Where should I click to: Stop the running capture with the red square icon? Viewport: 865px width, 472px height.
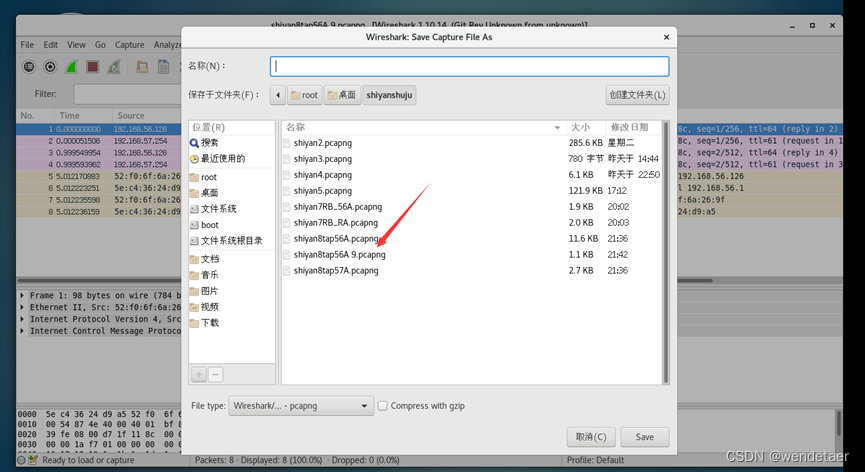[92, 67]
